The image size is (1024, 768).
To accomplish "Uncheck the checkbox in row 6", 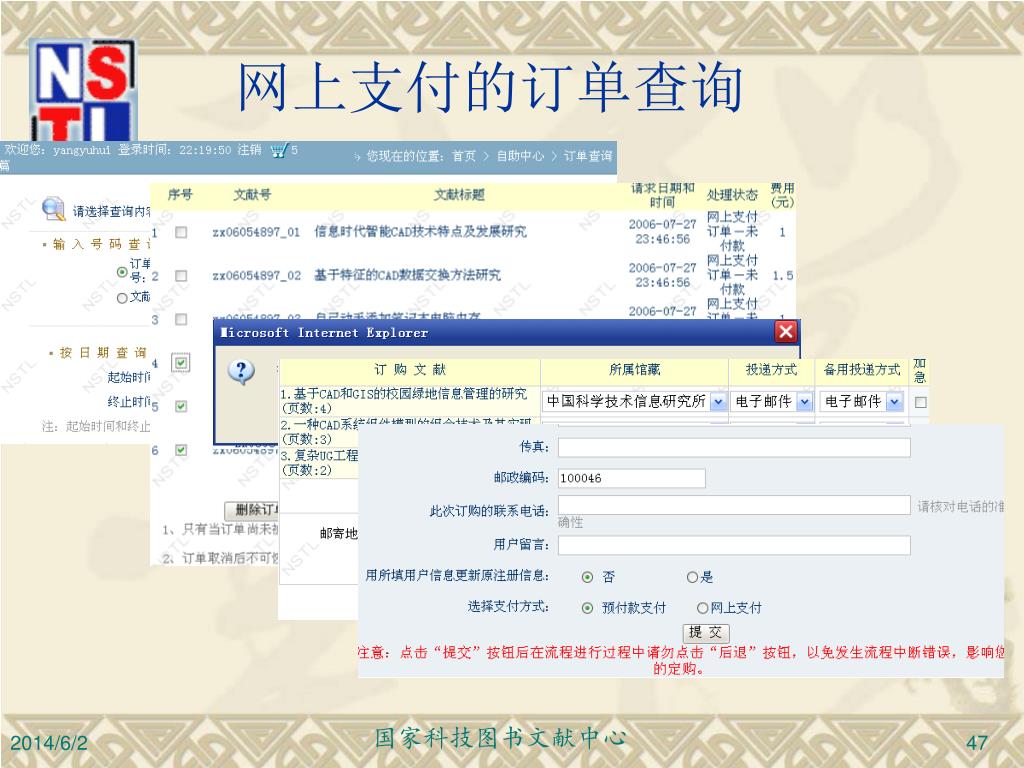I will point(181,450).
